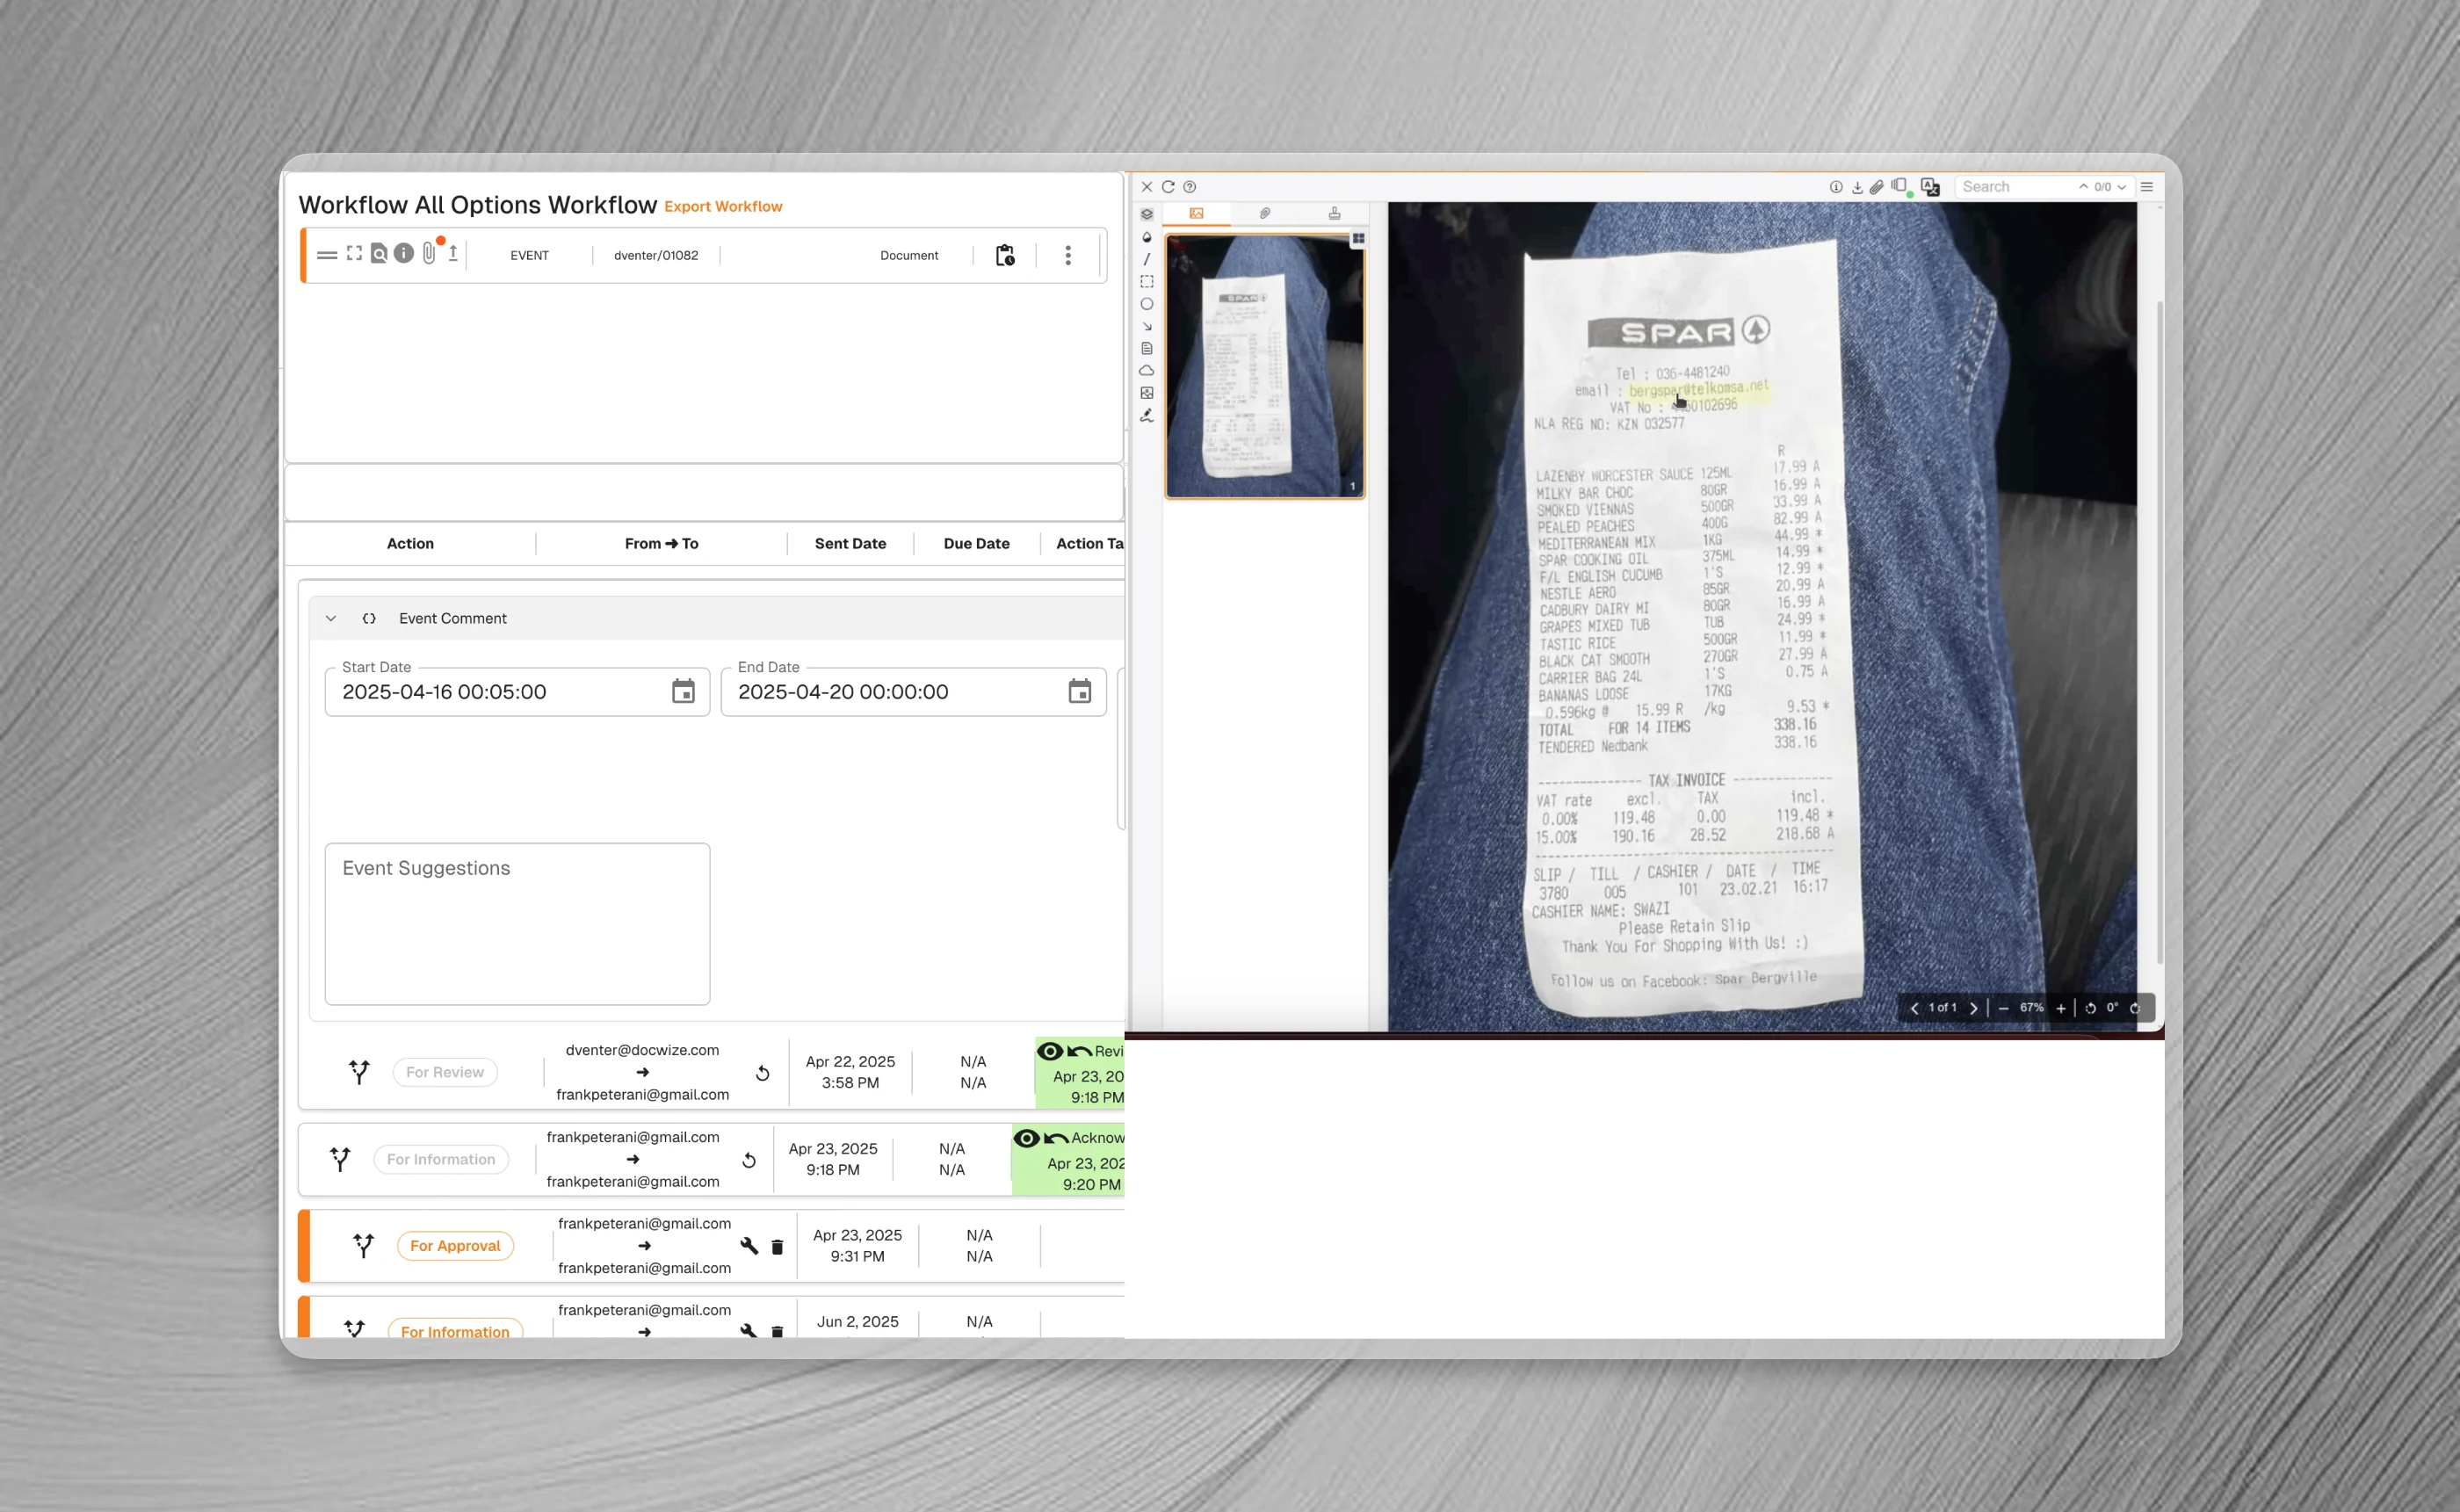Viewport: 2460px width, 1512px height.
Task: Select the signature pen tool
Action: coord(1147,416)
